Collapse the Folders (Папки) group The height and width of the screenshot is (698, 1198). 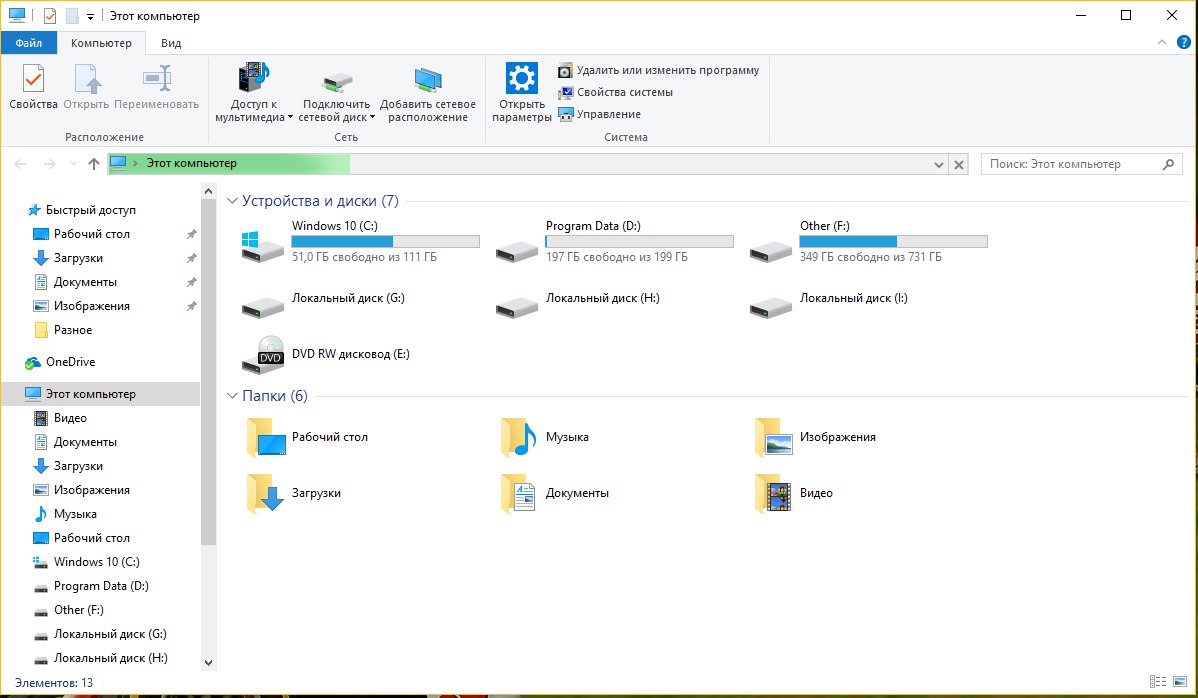pos(232,396)
